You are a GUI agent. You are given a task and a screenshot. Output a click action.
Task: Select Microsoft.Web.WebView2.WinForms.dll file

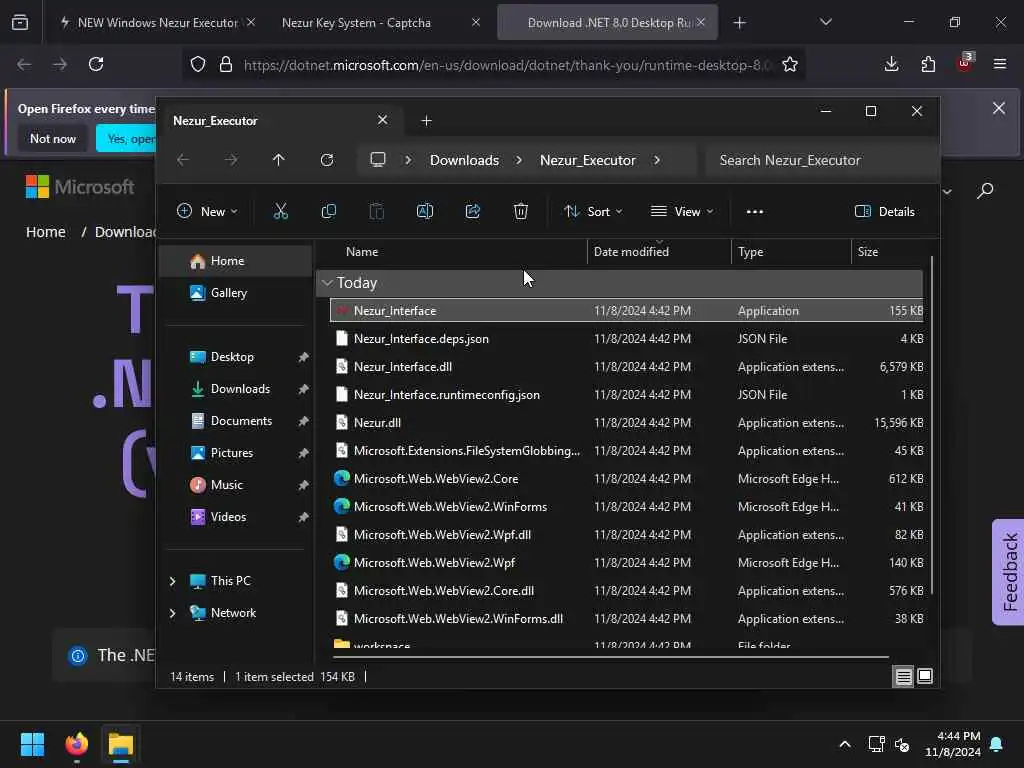click(627, 618)
